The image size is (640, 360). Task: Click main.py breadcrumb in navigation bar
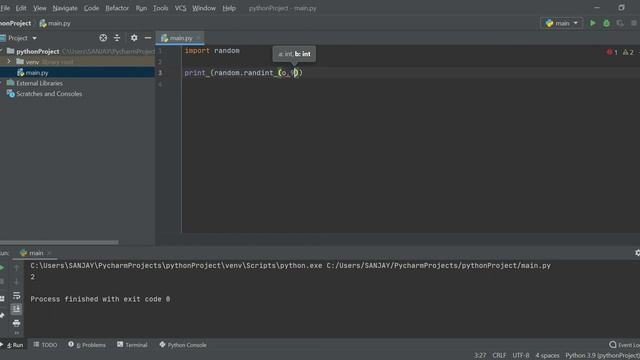pos(55,23)
